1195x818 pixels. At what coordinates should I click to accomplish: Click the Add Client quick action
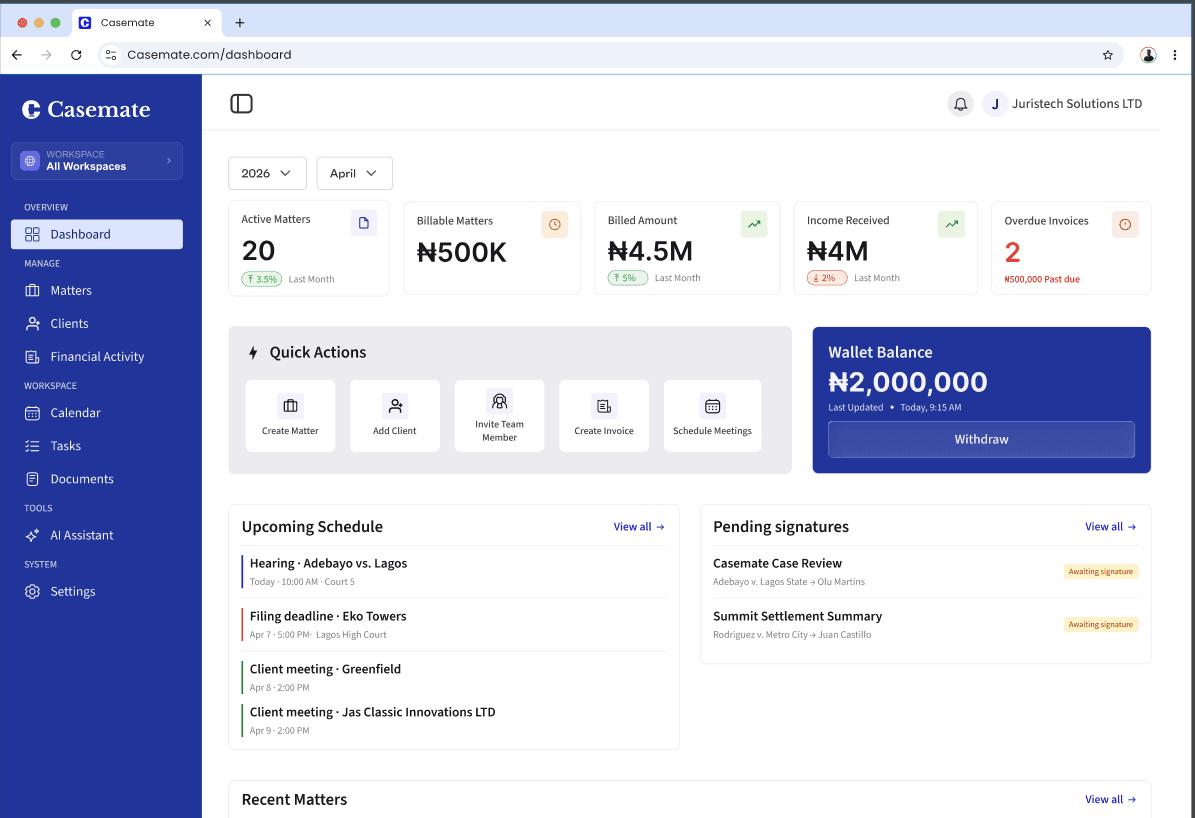(395, 415)
